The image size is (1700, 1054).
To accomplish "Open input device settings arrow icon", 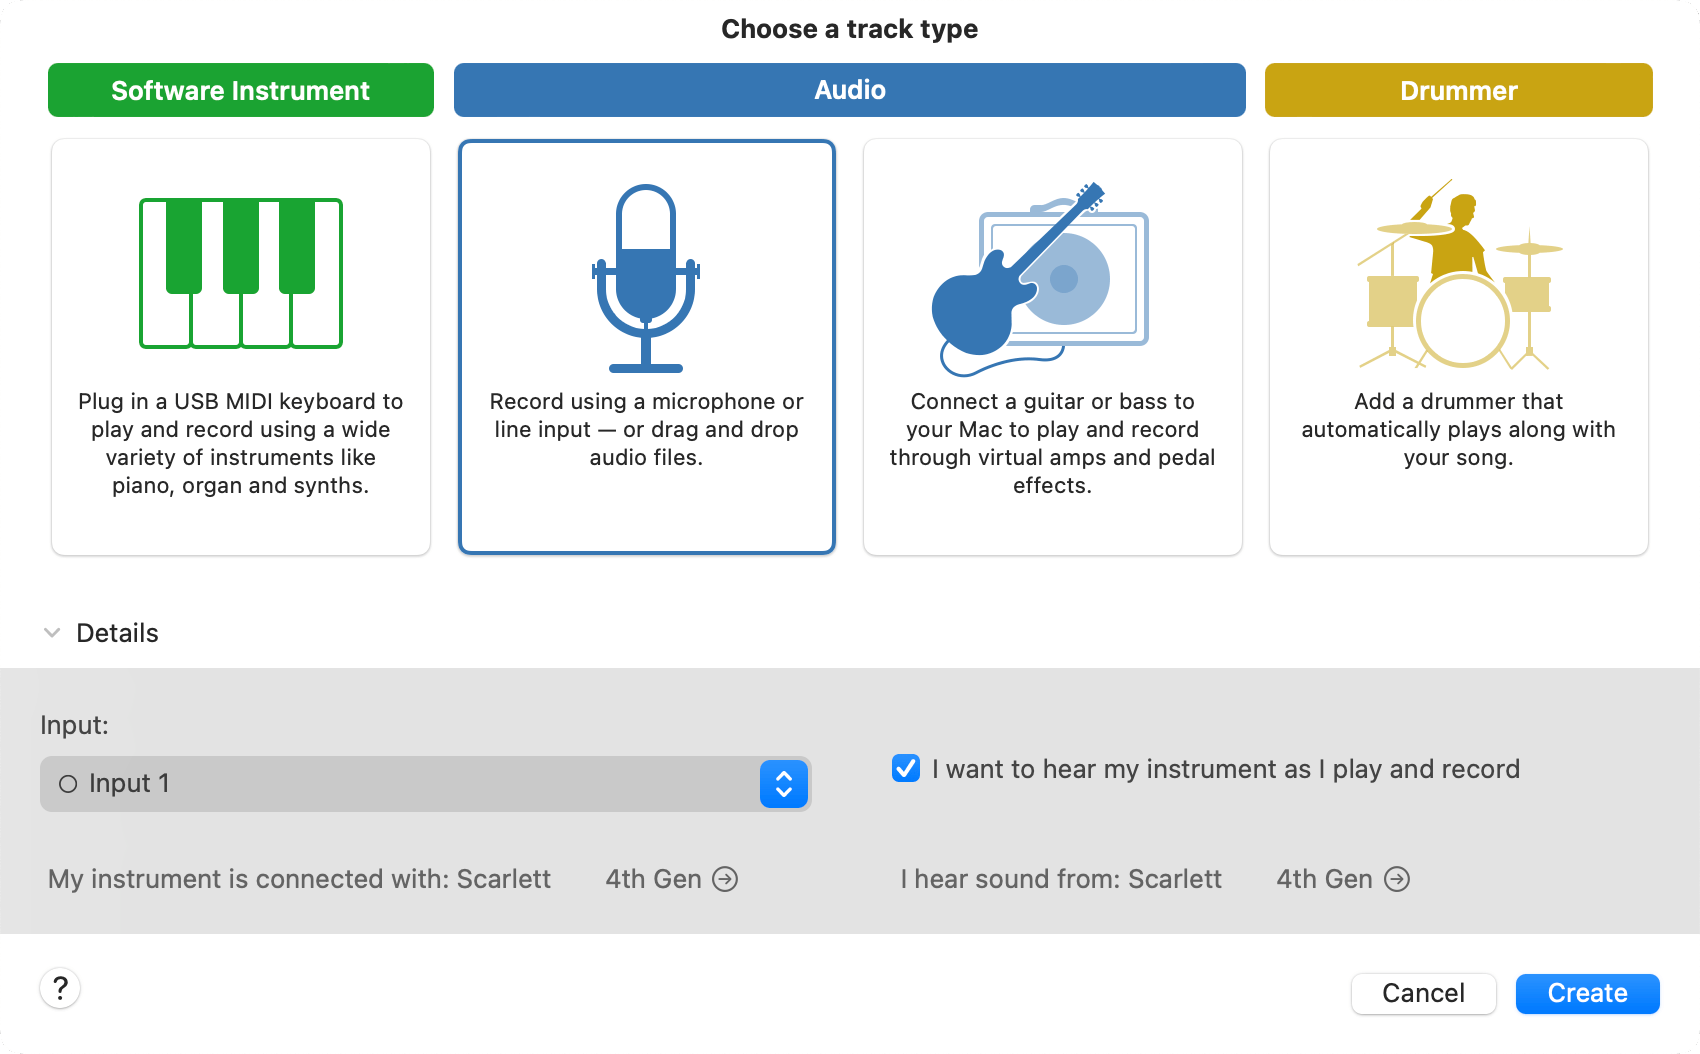I will (x=725, y=879).
